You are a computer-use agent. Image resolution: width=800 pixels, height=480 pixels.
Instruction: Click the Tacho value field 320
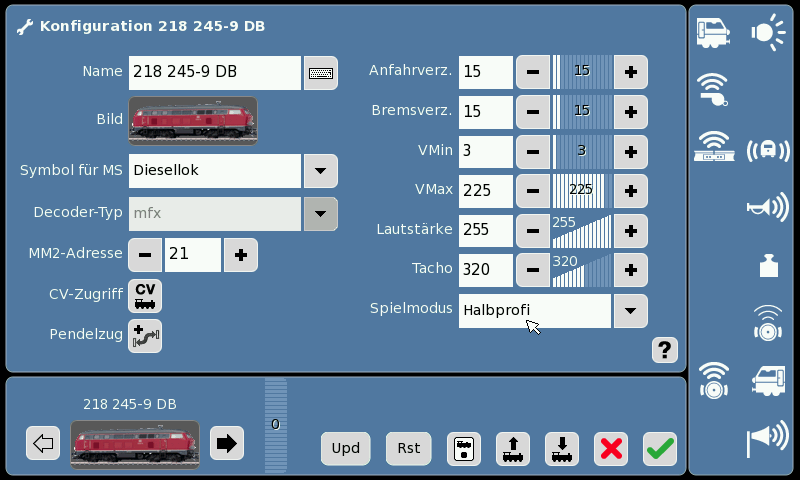(486, 270)
